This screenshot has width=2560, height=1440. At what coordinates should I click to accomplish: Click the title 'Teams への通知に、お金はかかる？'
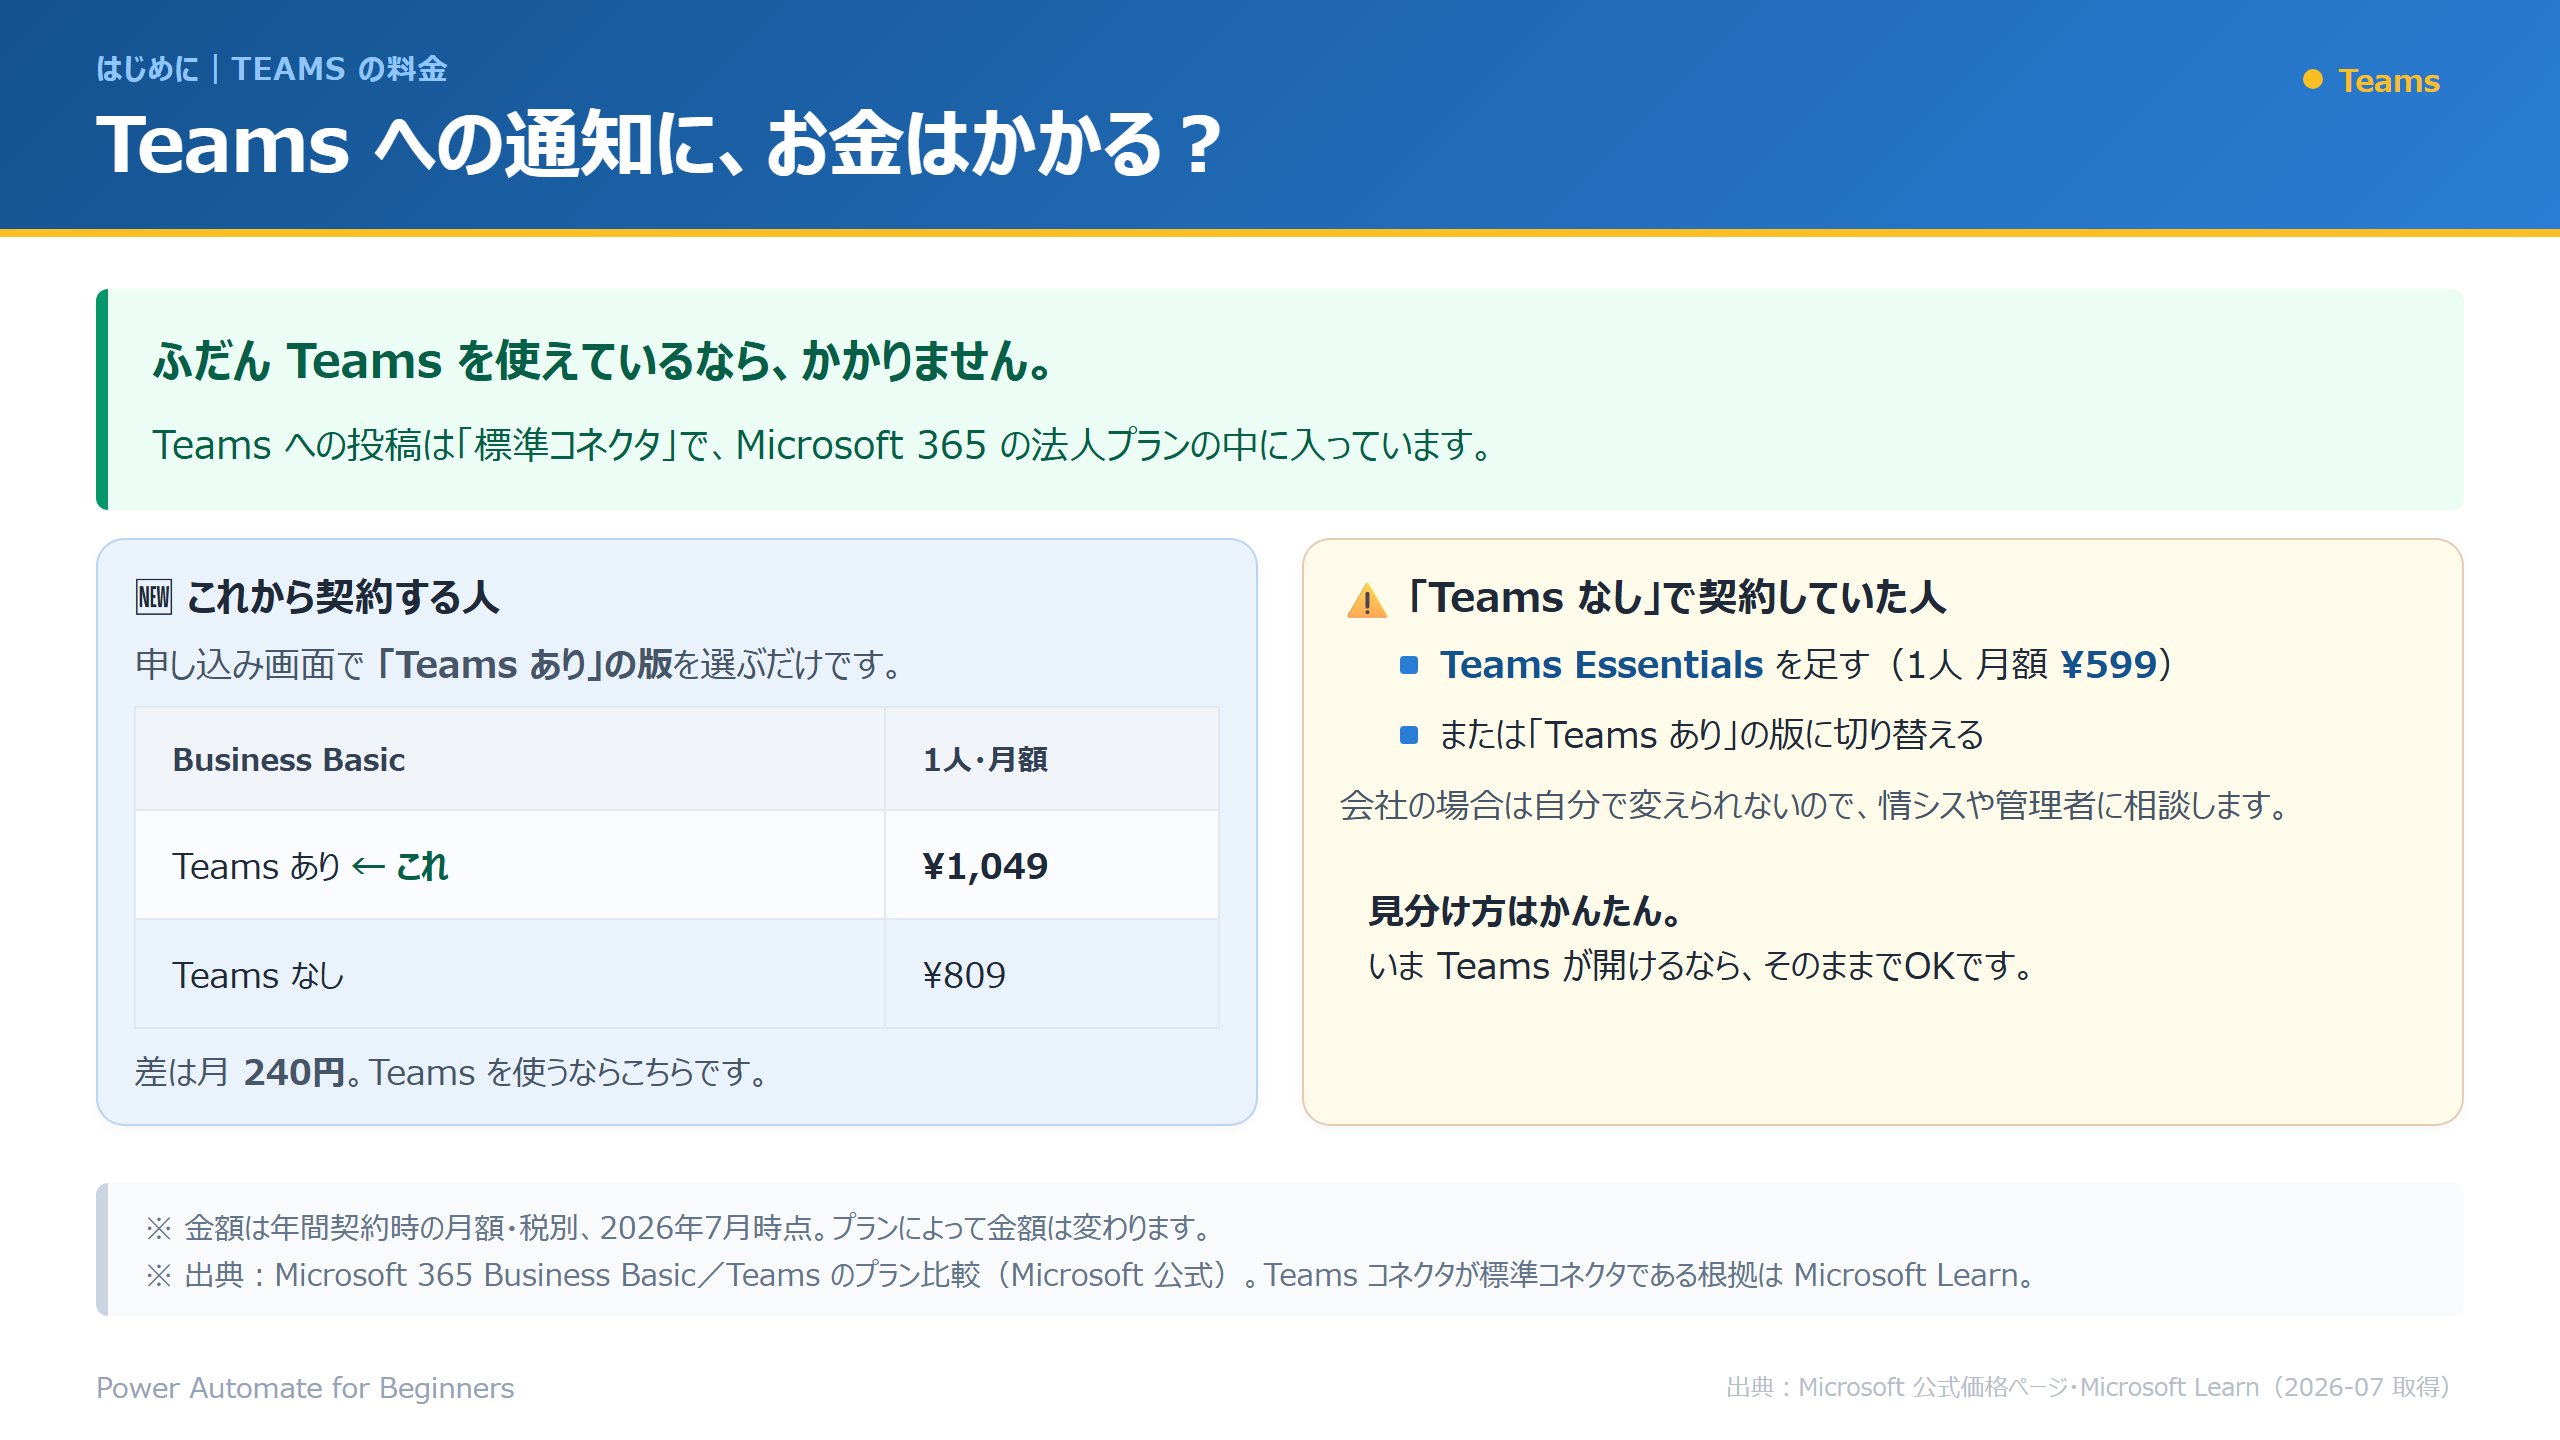click(x=660, y=145)
